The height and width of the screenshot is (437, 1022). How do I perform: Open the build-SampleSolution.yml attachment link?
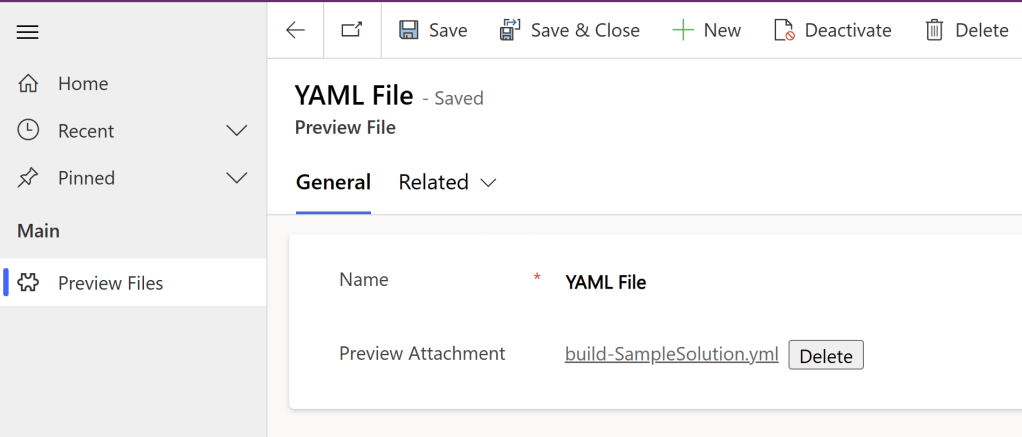tap(671, 354)
